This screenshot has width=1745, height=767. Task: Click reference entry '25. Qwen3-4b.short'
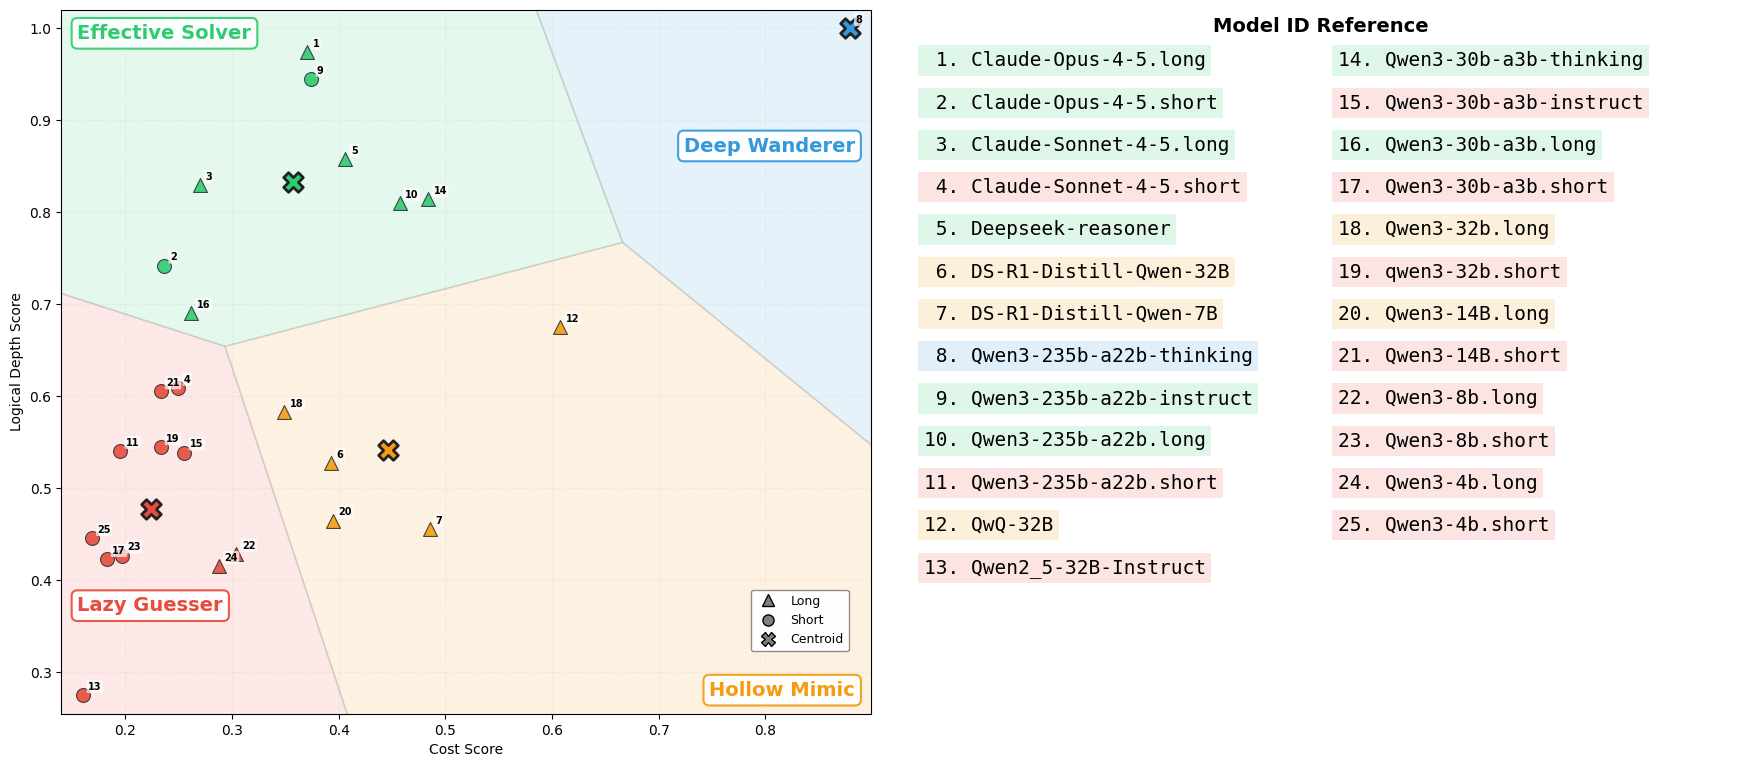click(1444, 525)
